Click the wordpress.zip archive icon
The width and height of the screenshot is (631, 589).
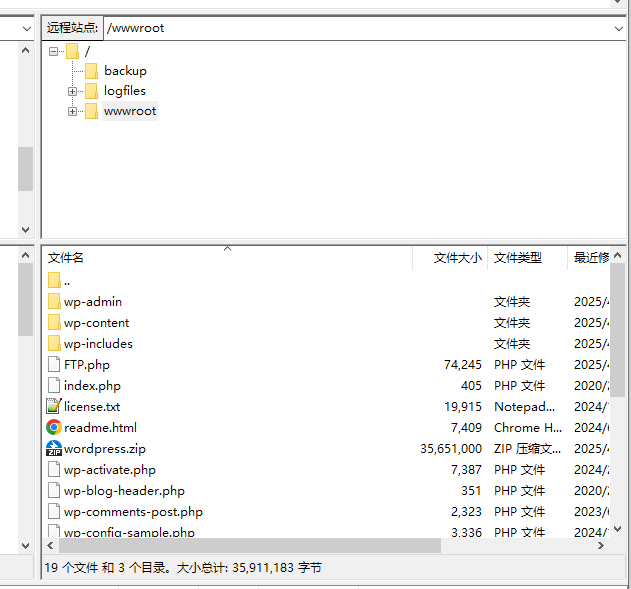coord(54,448)
